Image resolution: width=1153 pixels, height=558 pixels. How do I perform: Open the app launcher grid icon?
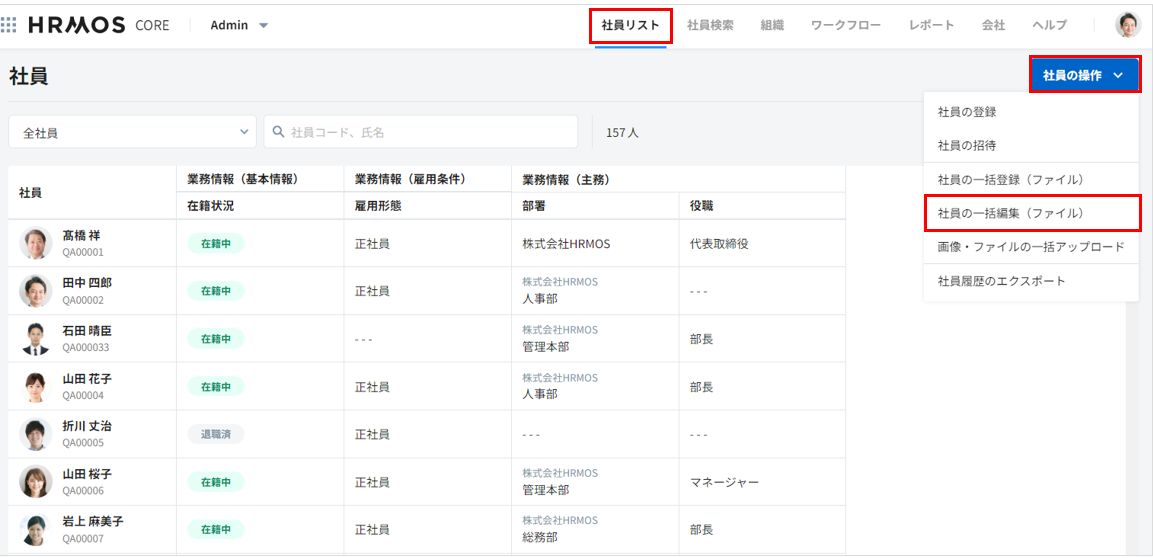[x=9, y=25]
